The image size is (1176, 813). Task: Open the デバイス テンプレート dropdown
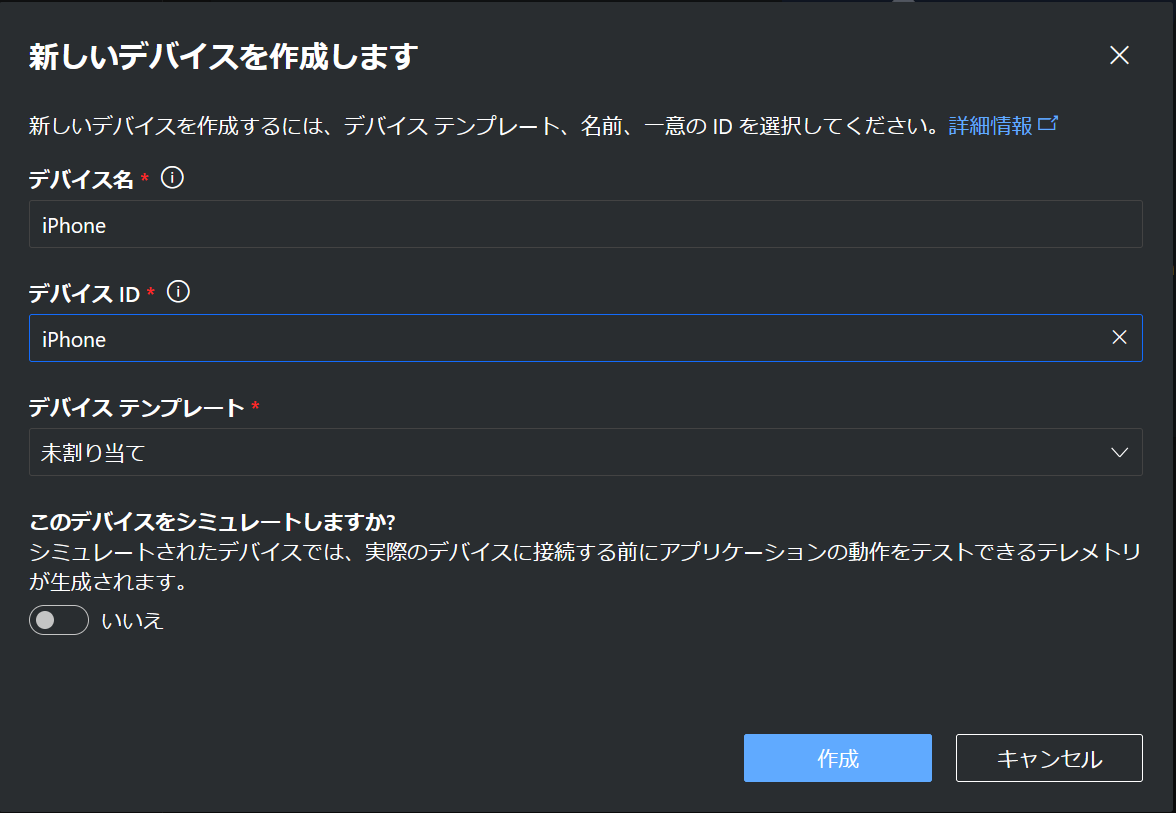[586, 452]
